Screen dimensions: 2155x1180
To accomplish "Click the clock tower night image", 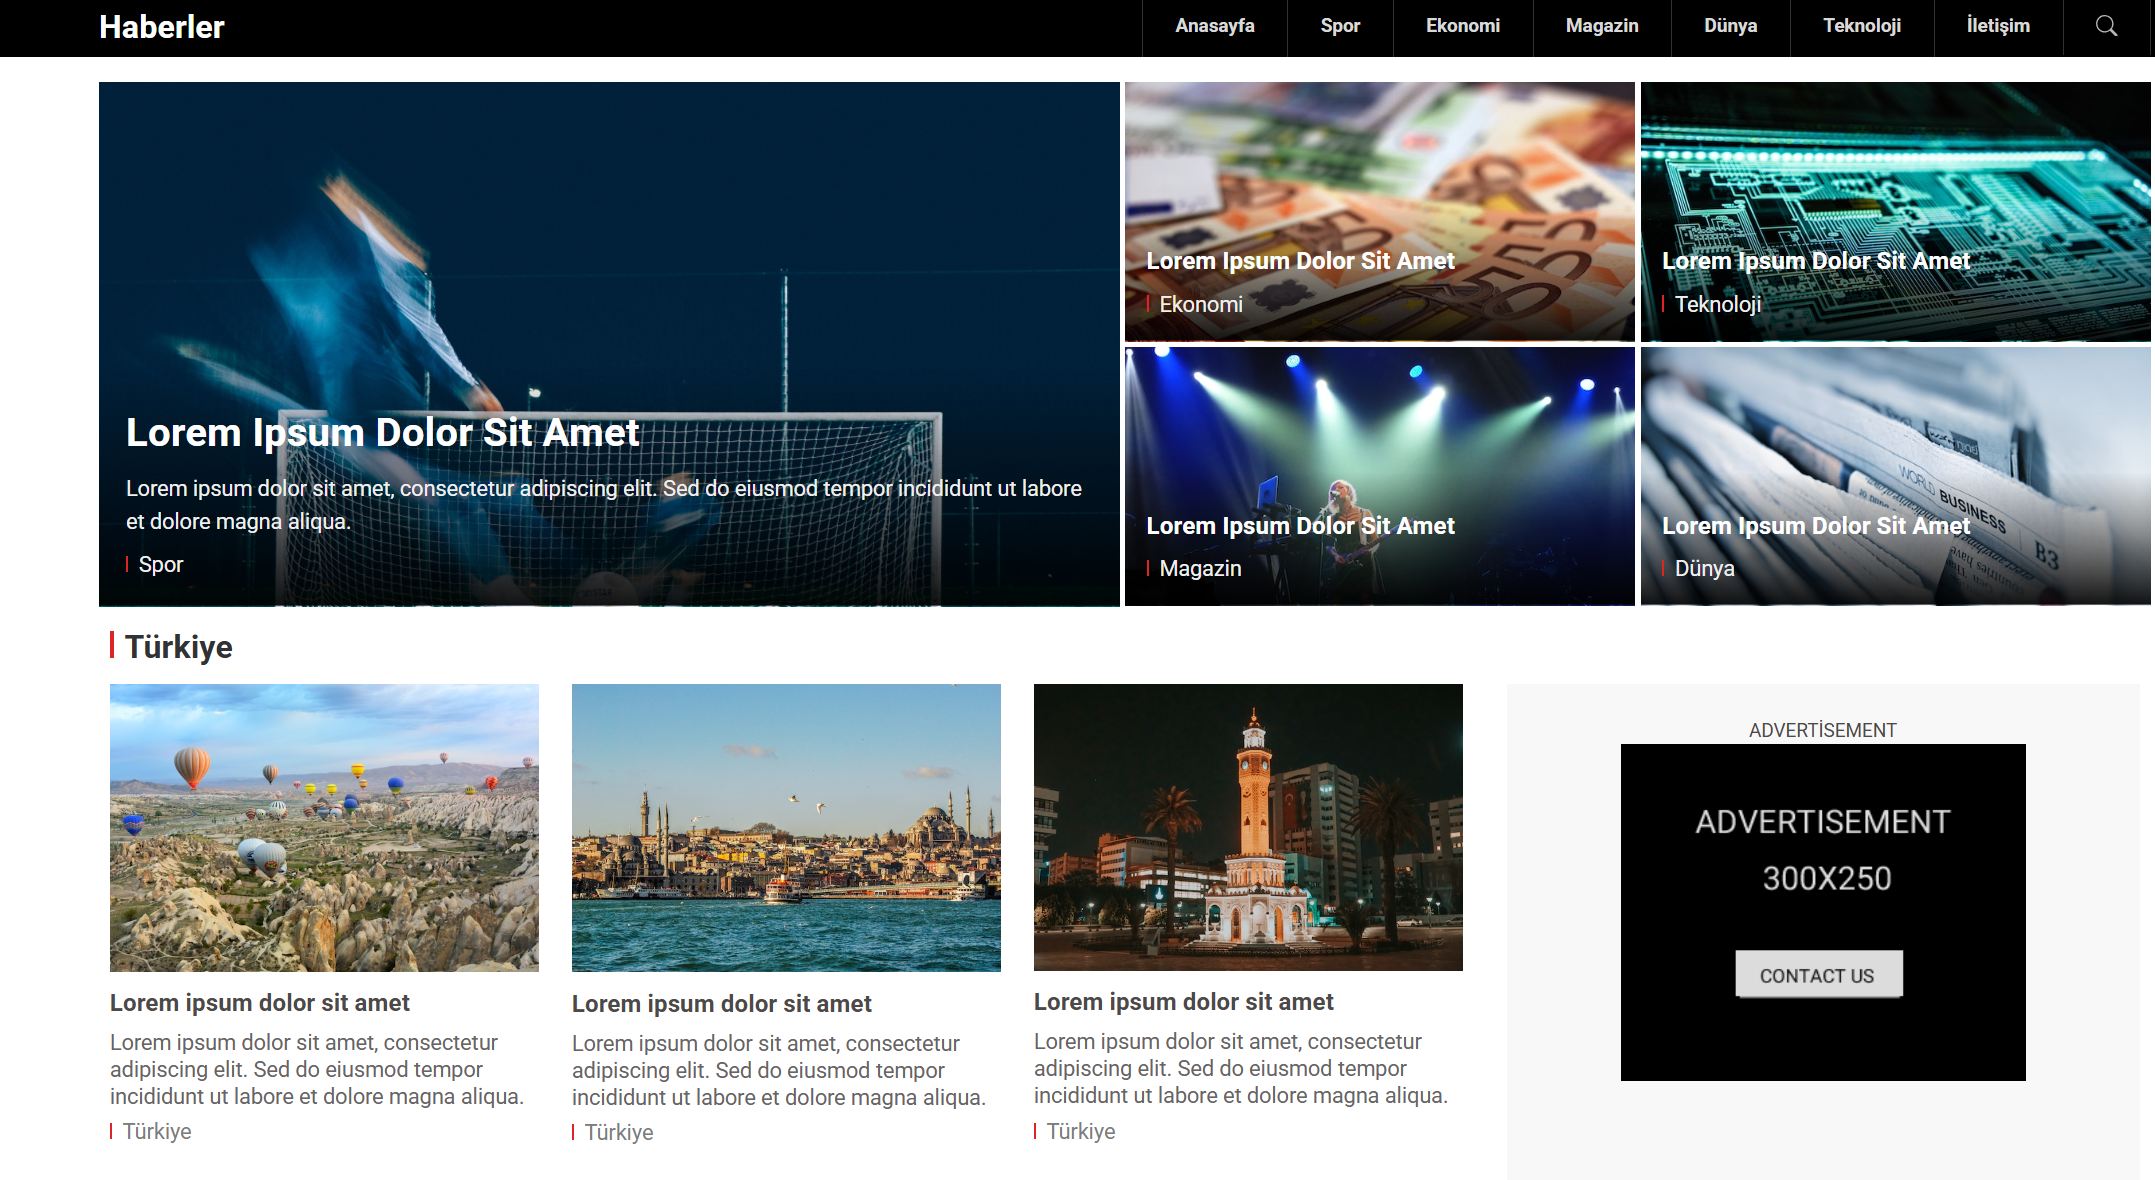I will point(1248,827).
